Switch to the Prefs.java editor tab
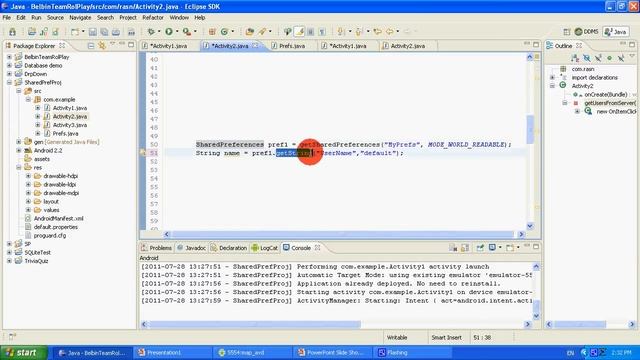Screen dimensions: 640x360 [291, 46]
